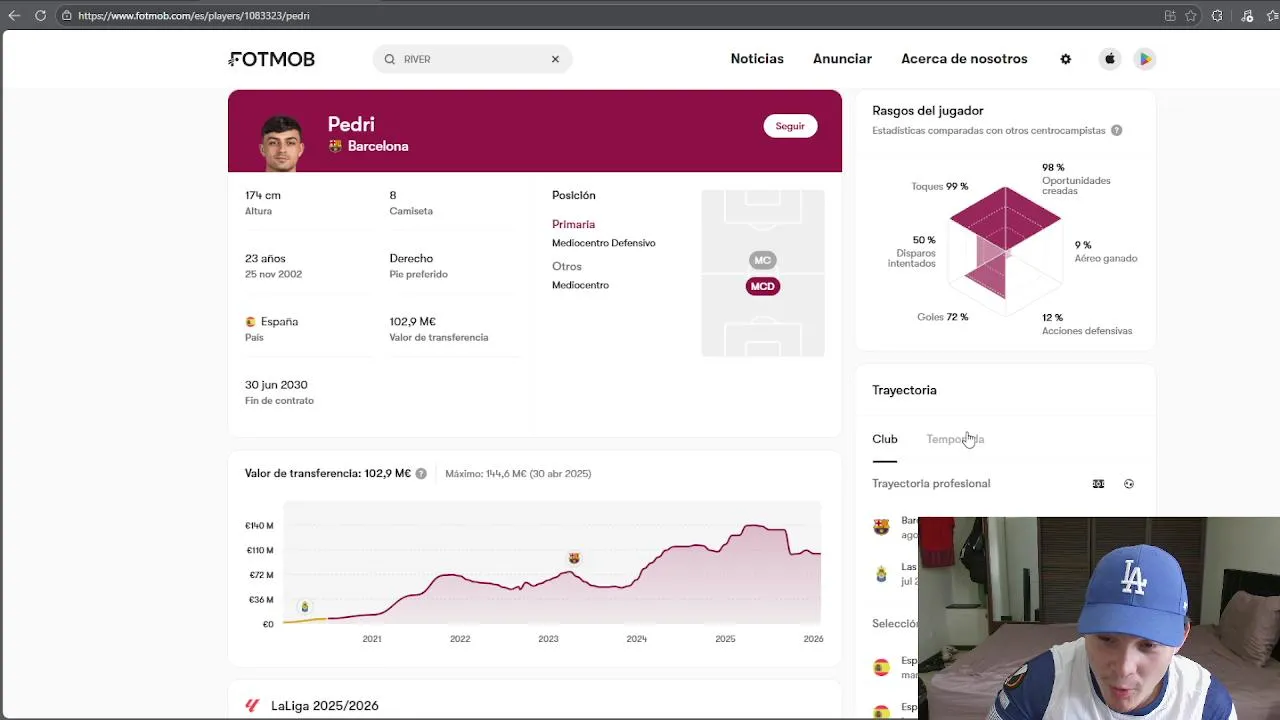Click the Apple App Store icon

pos(1110,59)
